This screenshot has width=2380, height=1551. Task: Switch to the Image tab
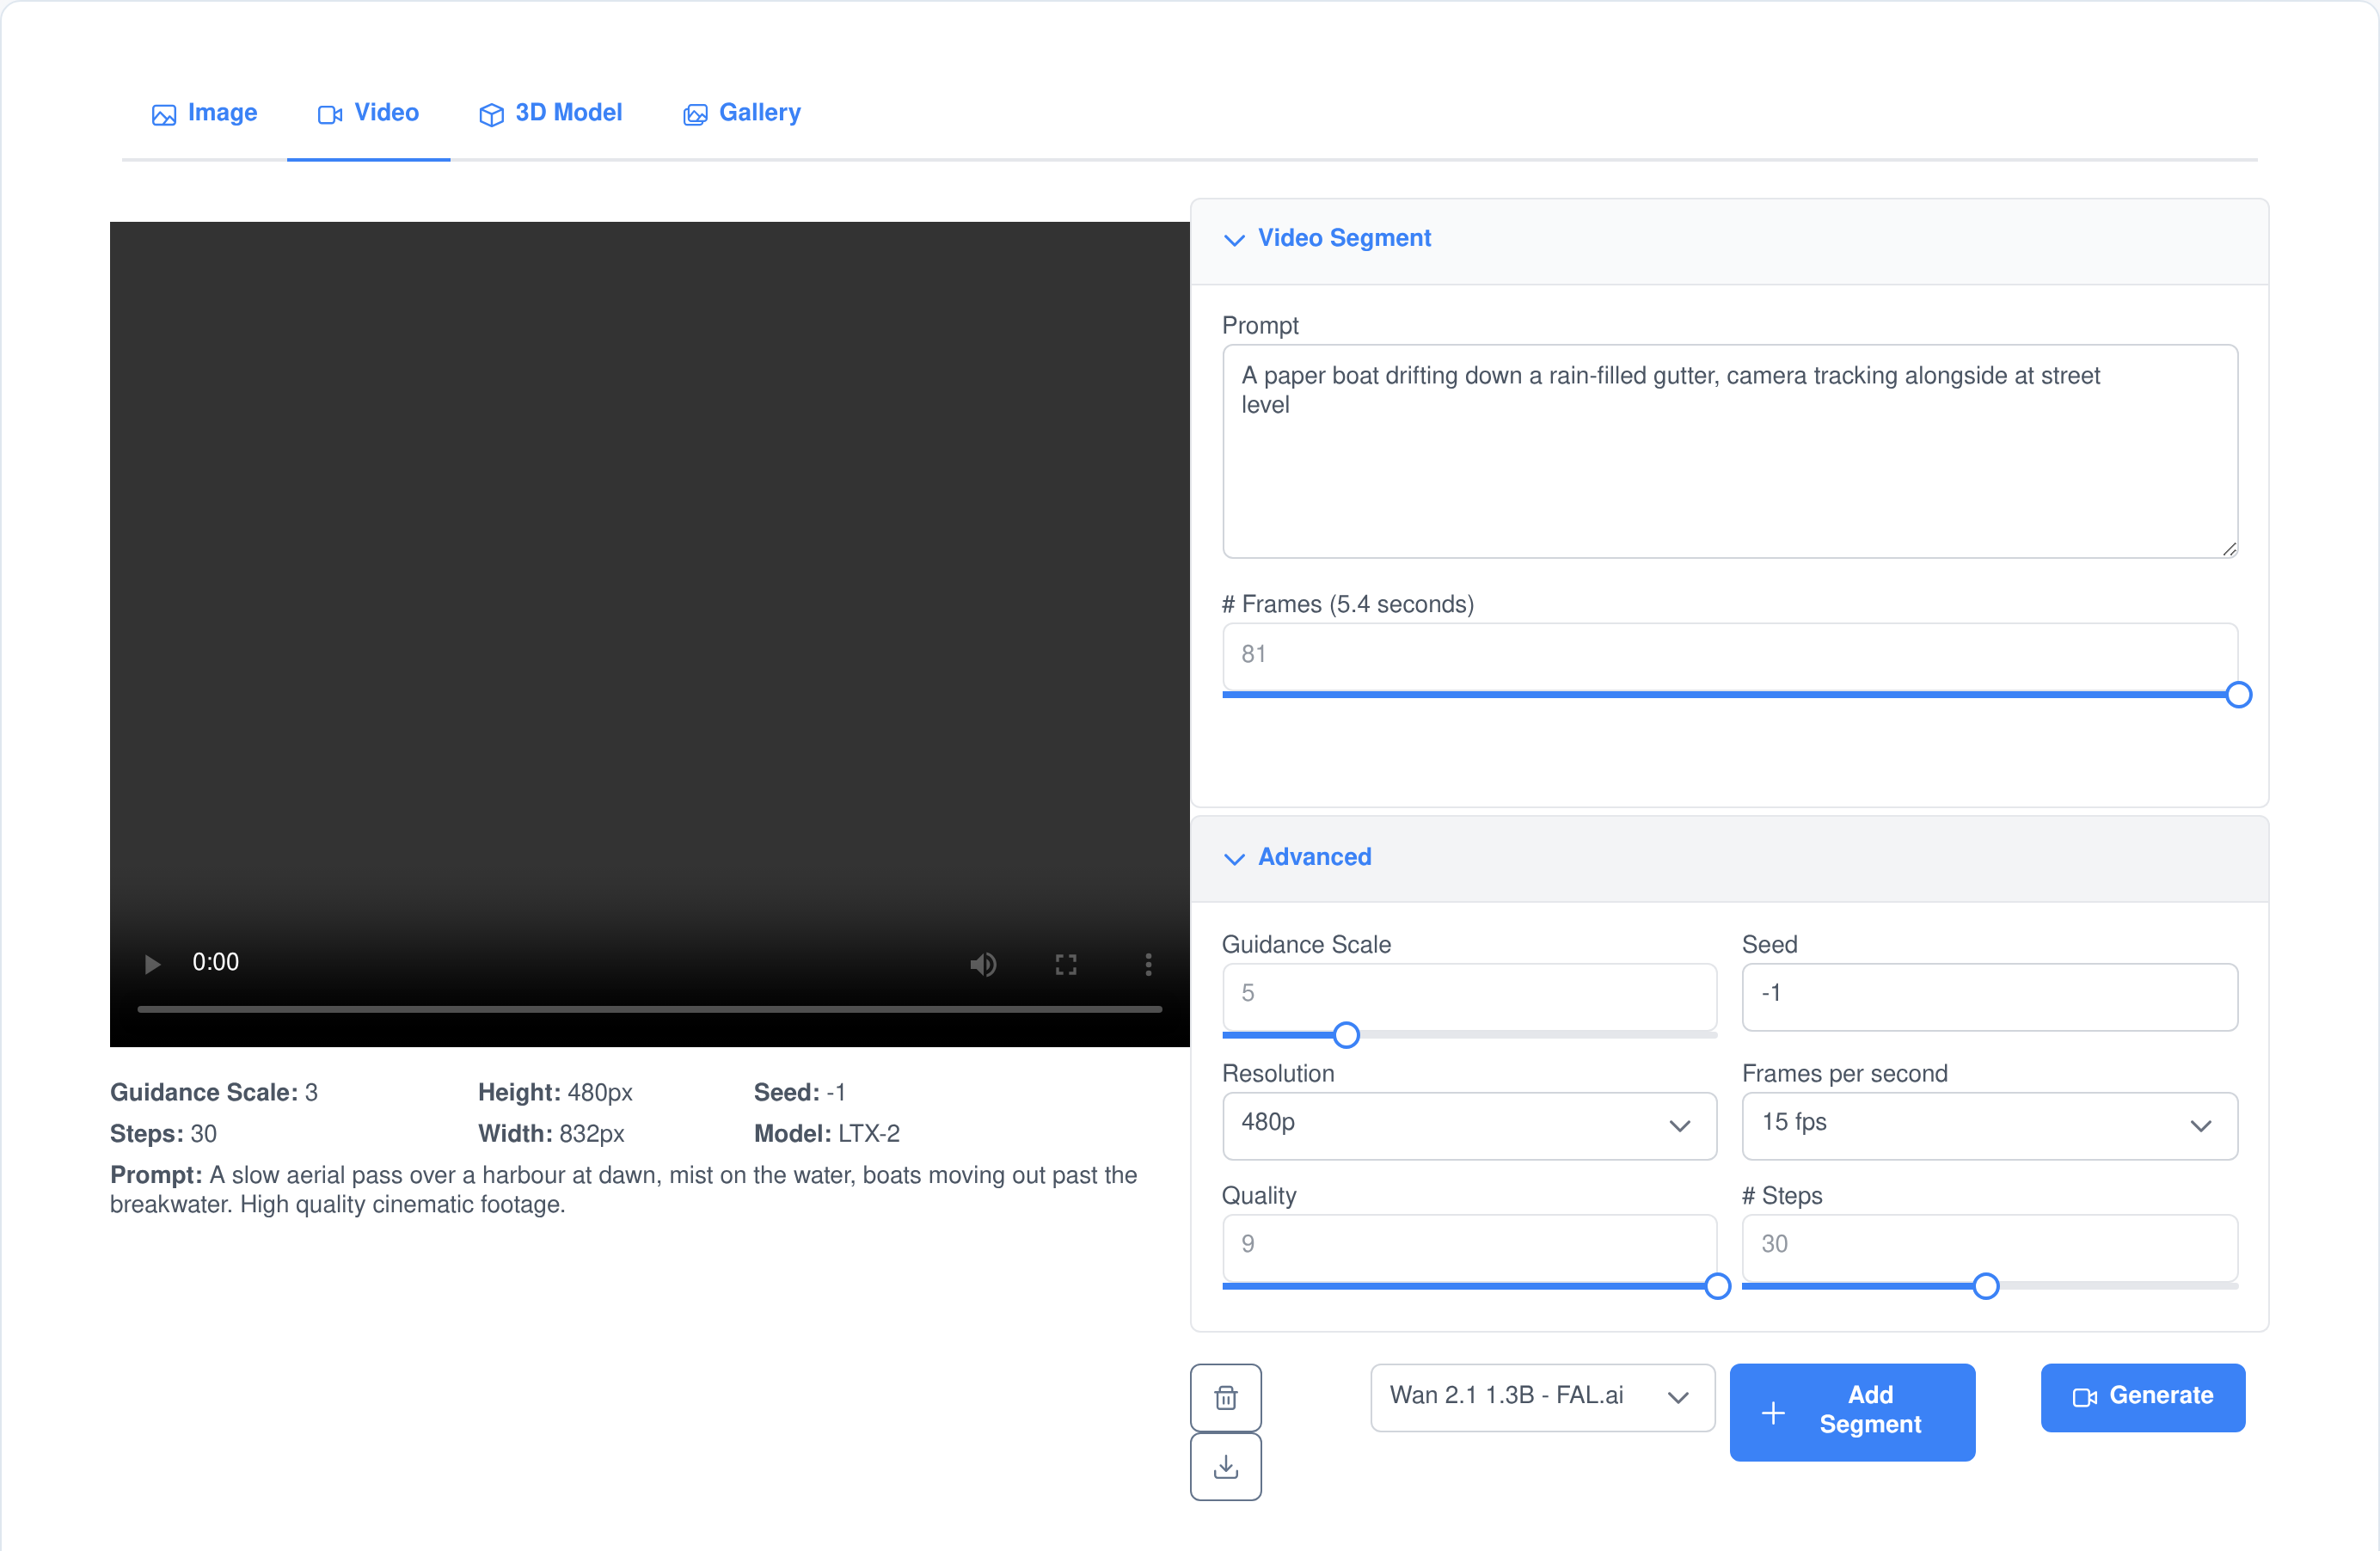204,113
